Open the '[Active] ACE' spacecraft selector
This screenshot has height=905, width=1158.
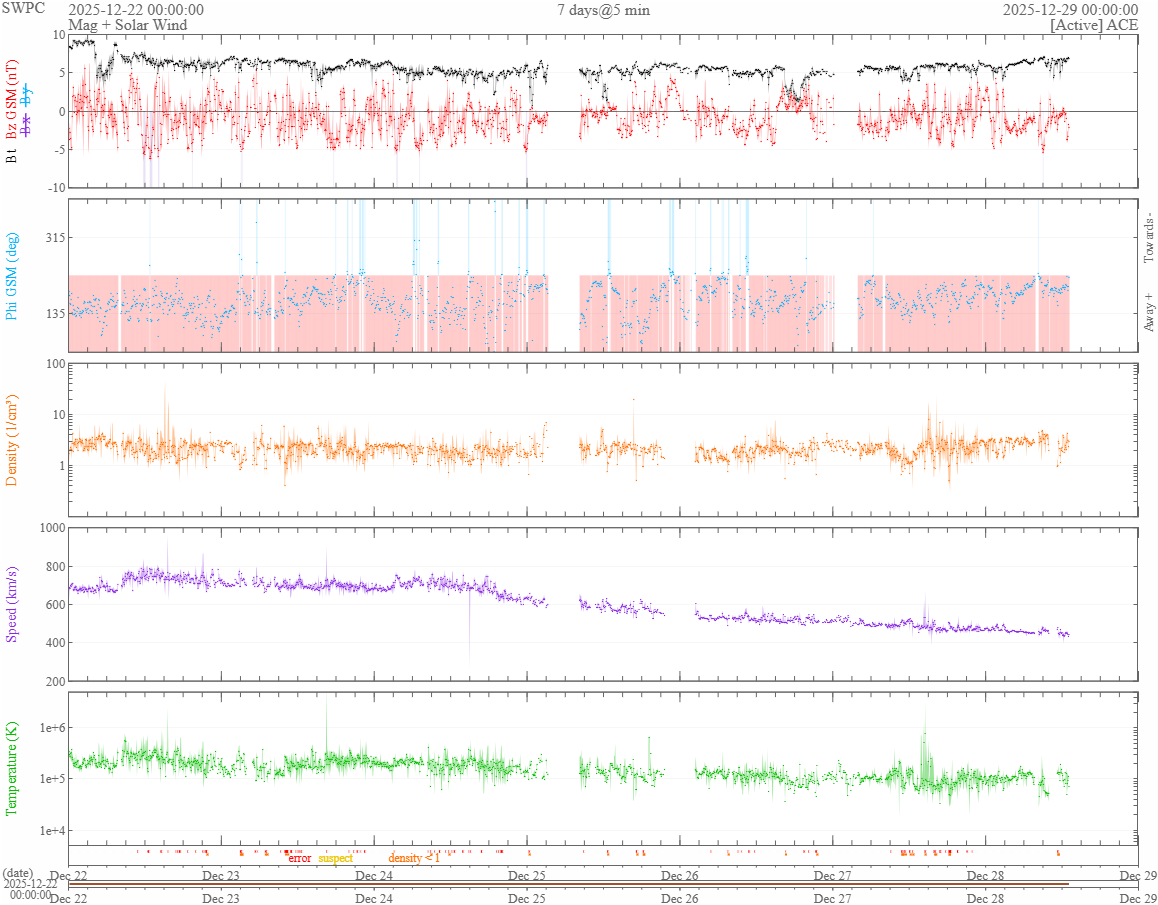coord(1094,25)
